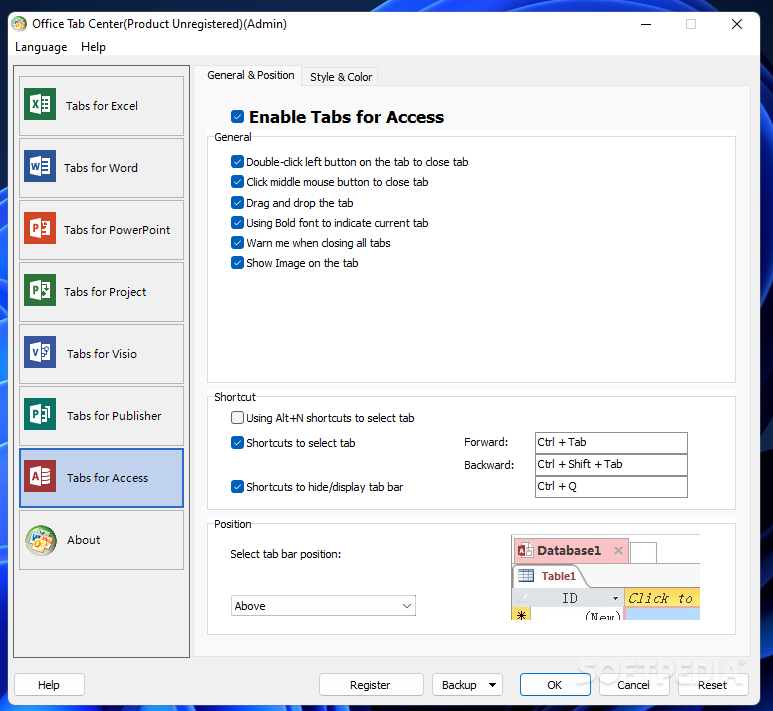Select Tabs for Publisher label
The image size is (773, 711).
tap(114, 416)
